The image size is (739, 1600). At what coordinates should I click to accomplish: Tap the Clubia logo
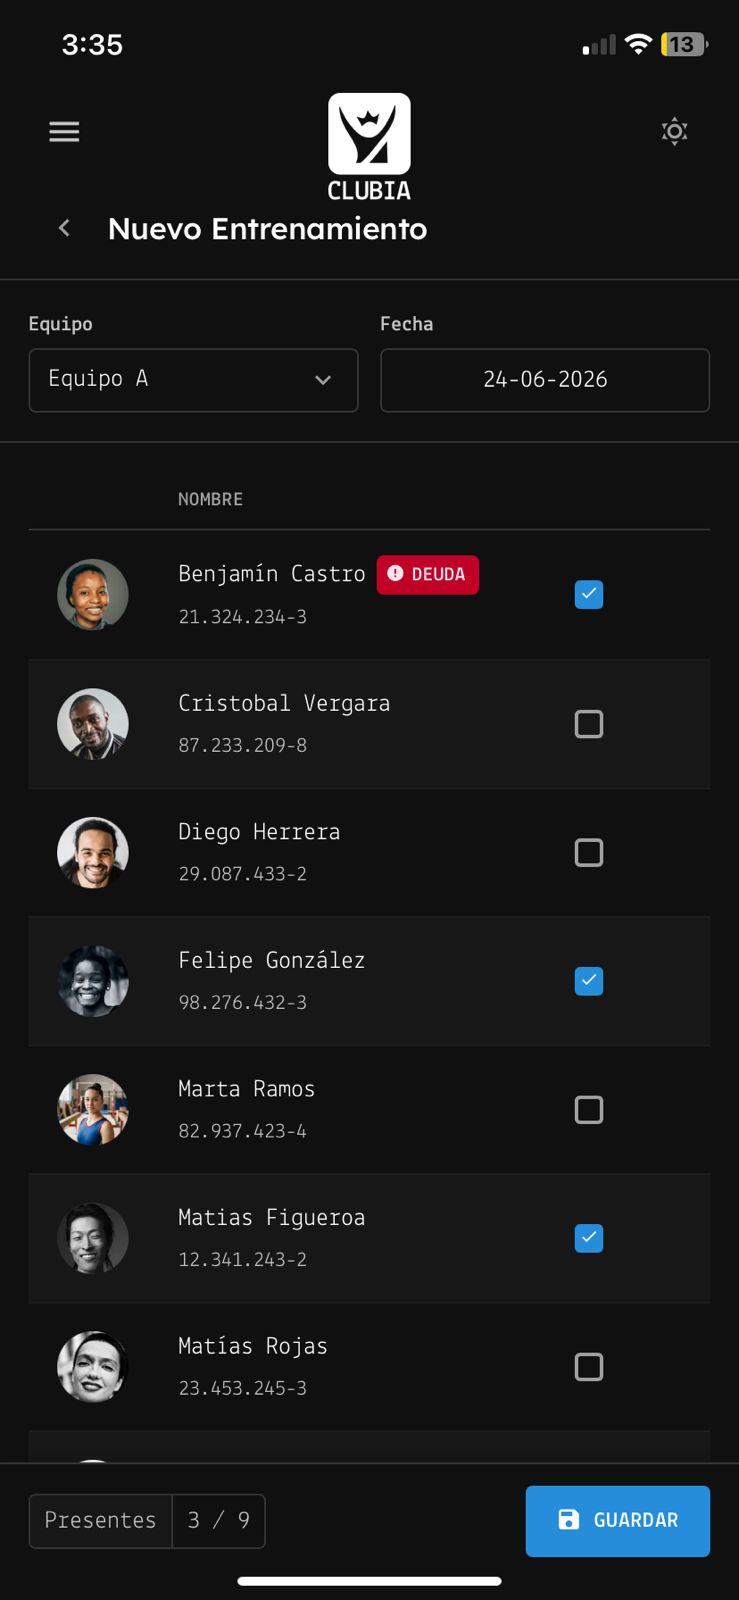pos(369,147)
